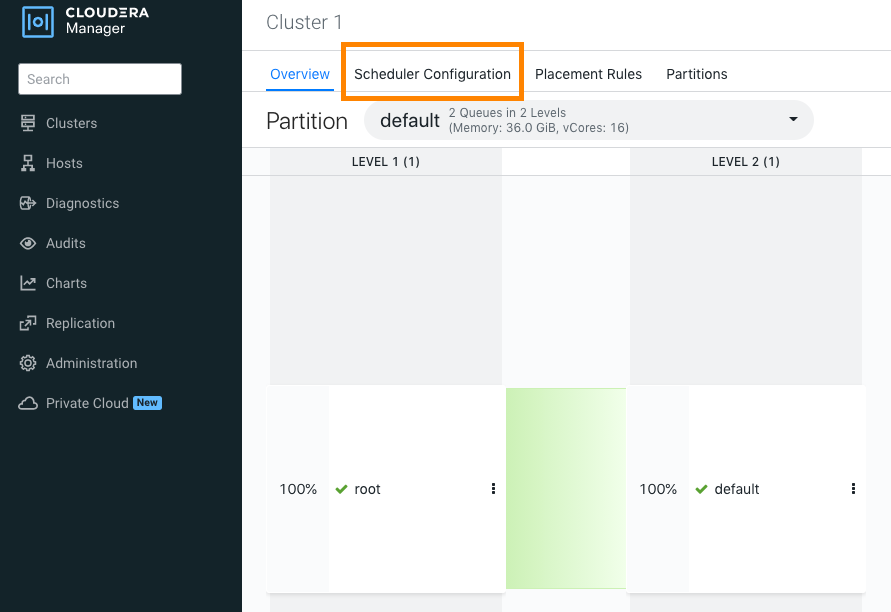The width and height of the screenshot is (891, 612).
Task: Select the root queue card
Action: point(400,489)
